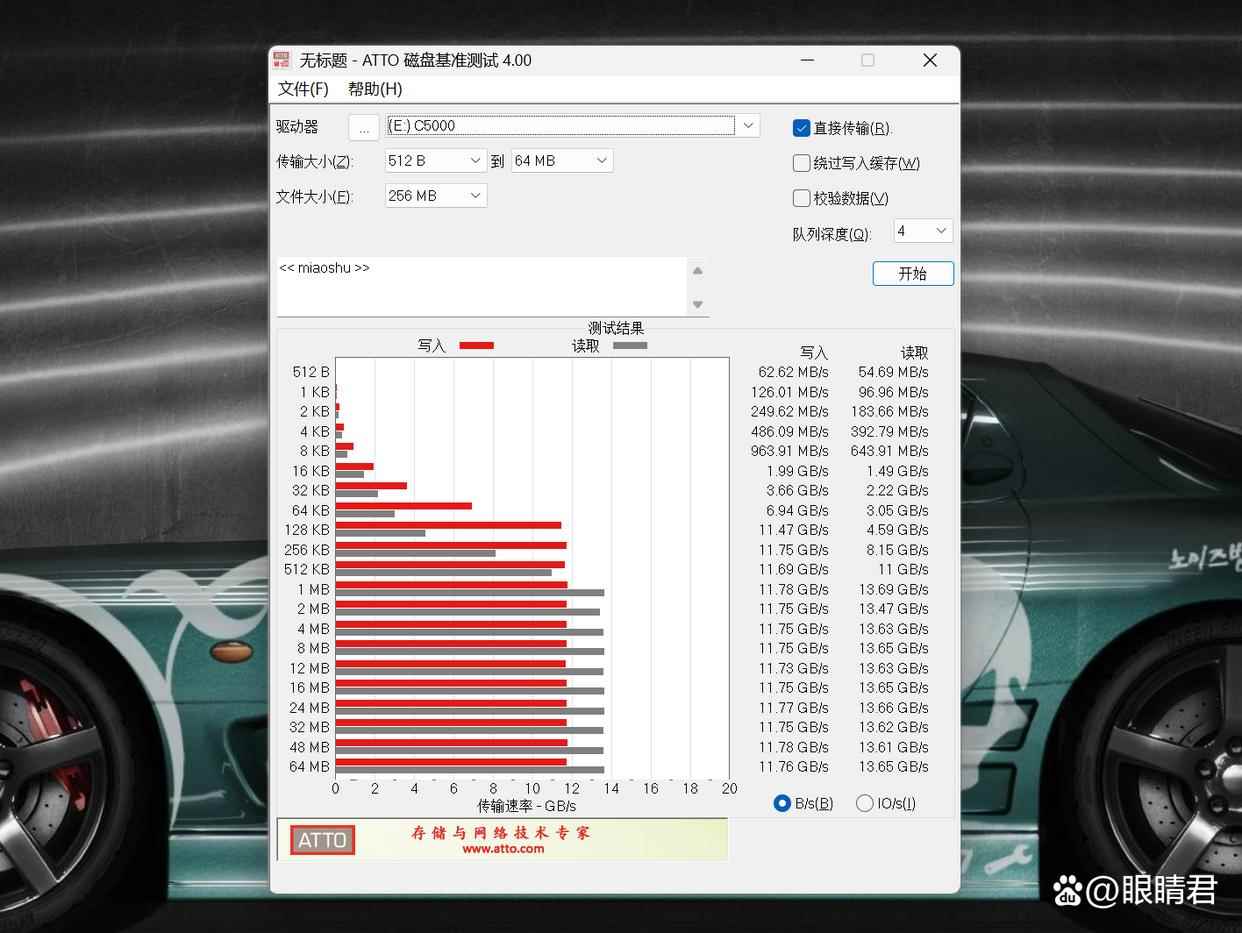
Task: Select the IO/s radio button
Action: [x=864, y=803]
